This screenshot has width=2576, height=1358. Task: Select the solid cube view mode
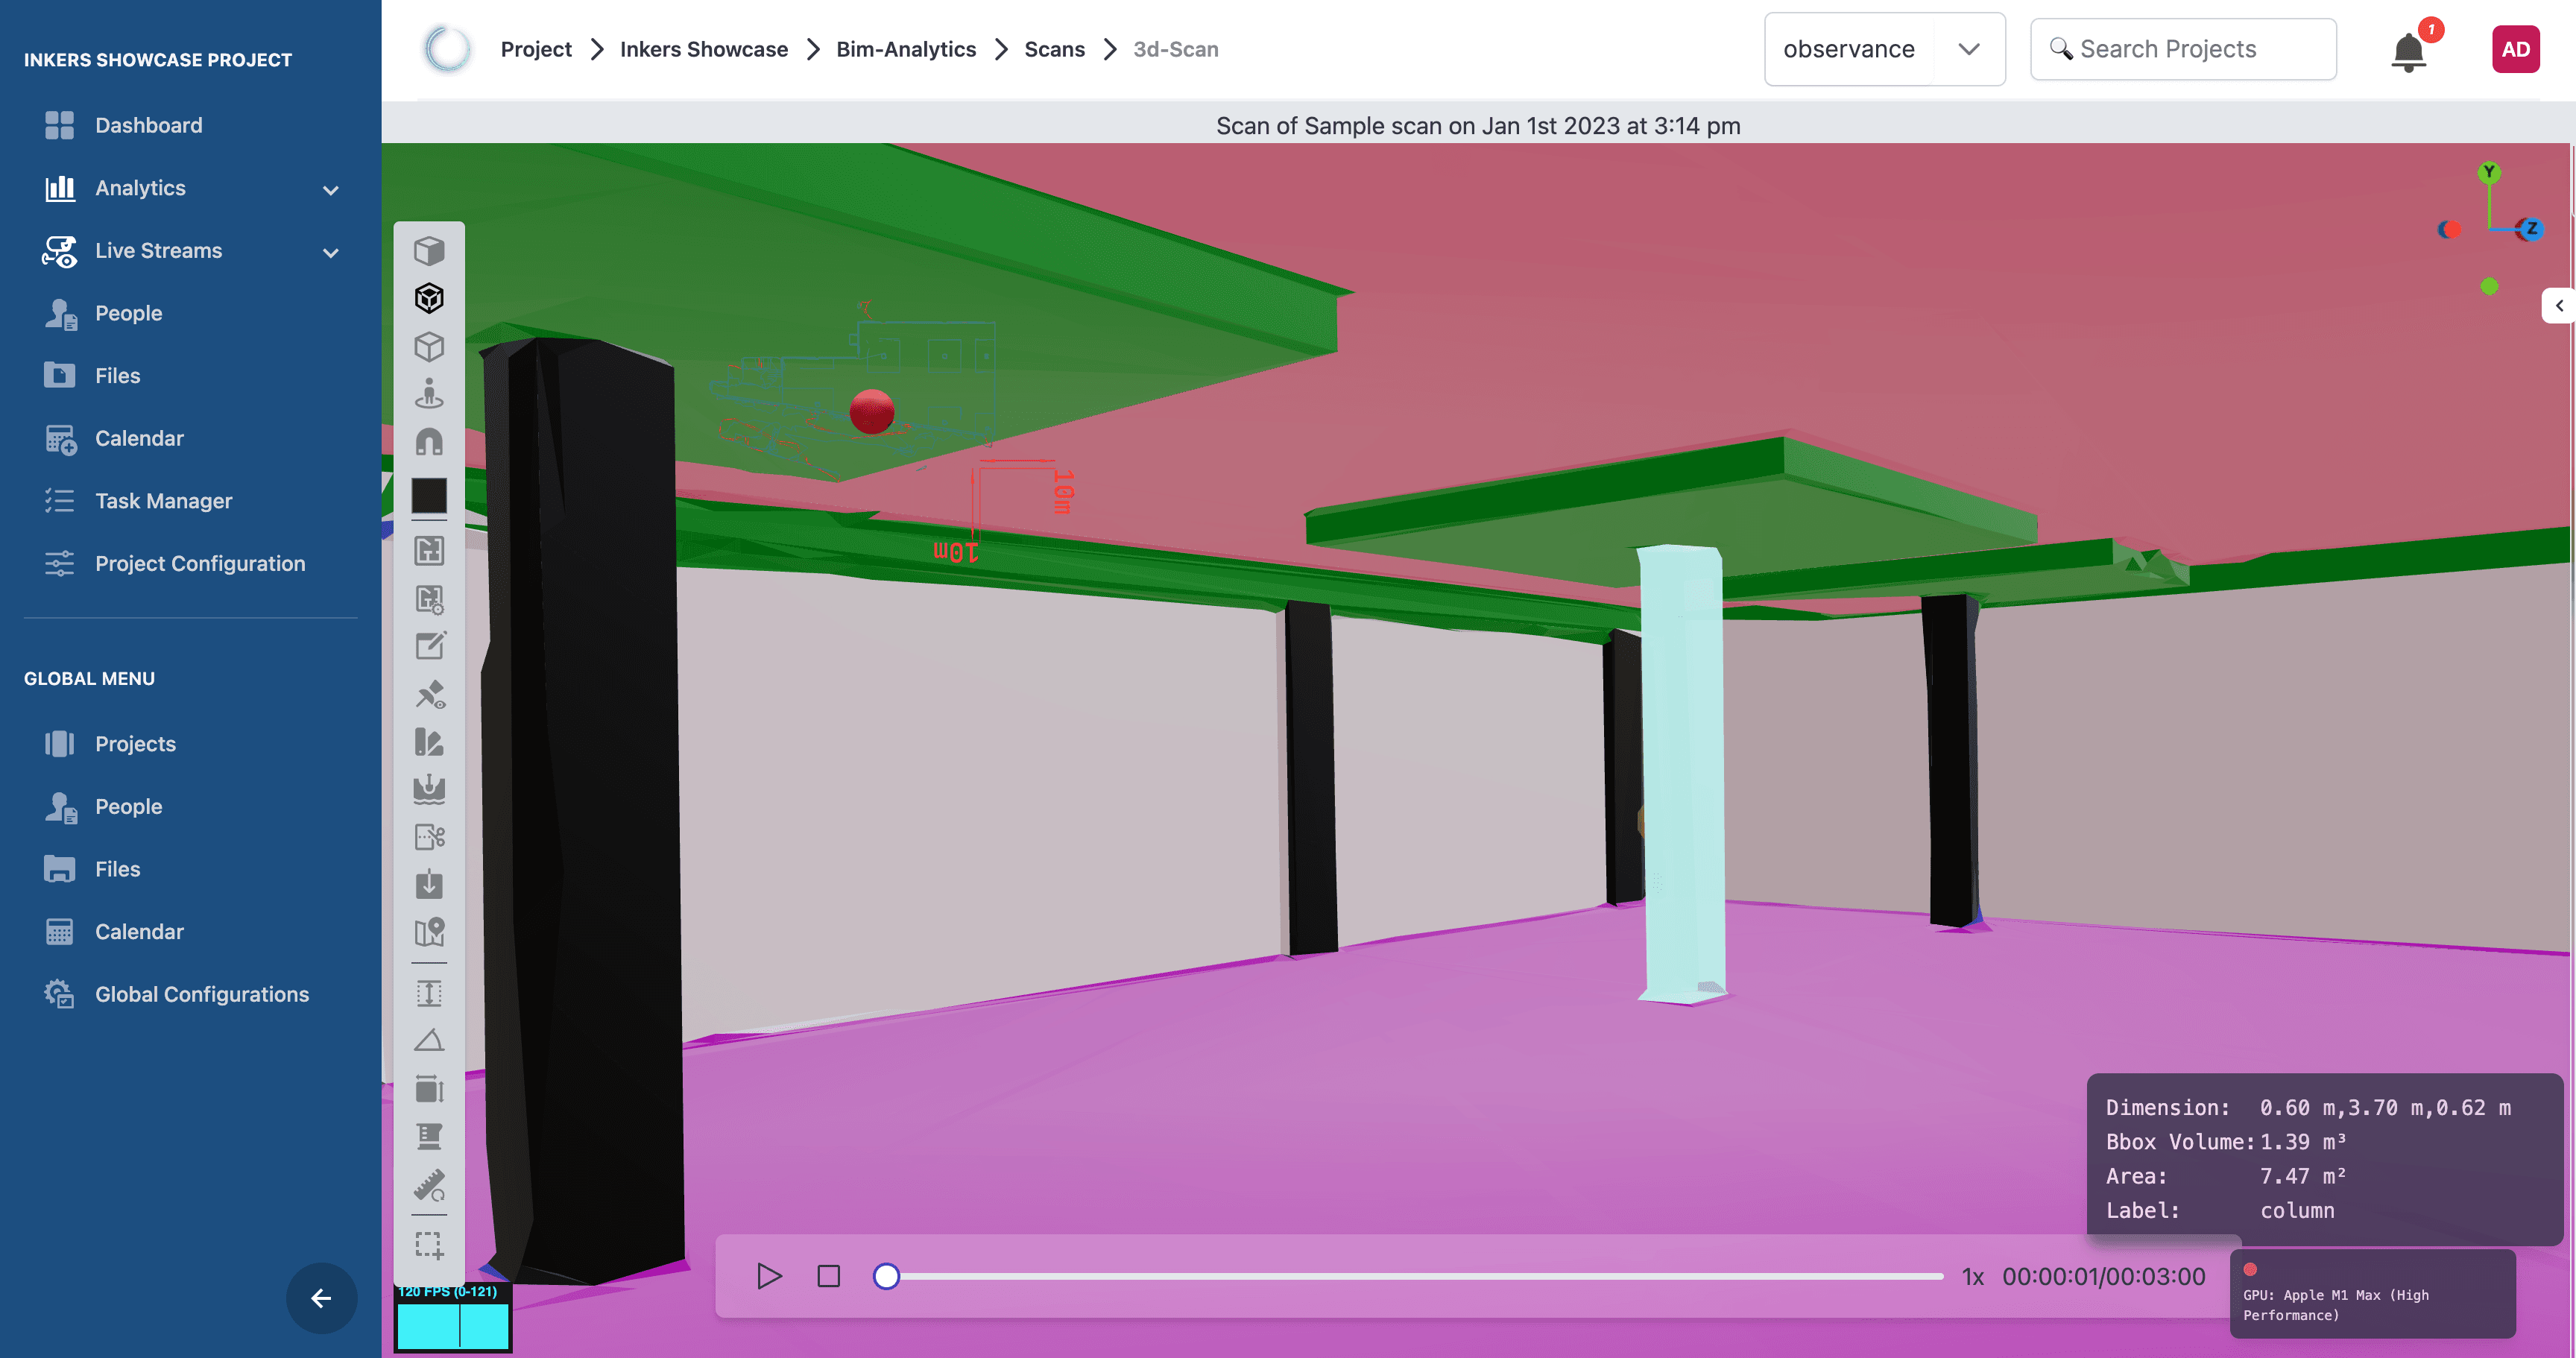coord(429,250)
